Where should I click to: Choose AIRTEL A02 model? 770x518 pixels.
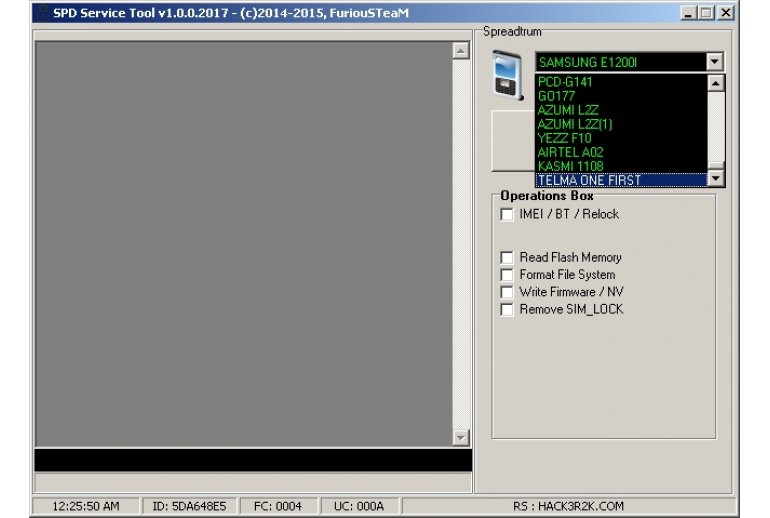coord(621,152)
